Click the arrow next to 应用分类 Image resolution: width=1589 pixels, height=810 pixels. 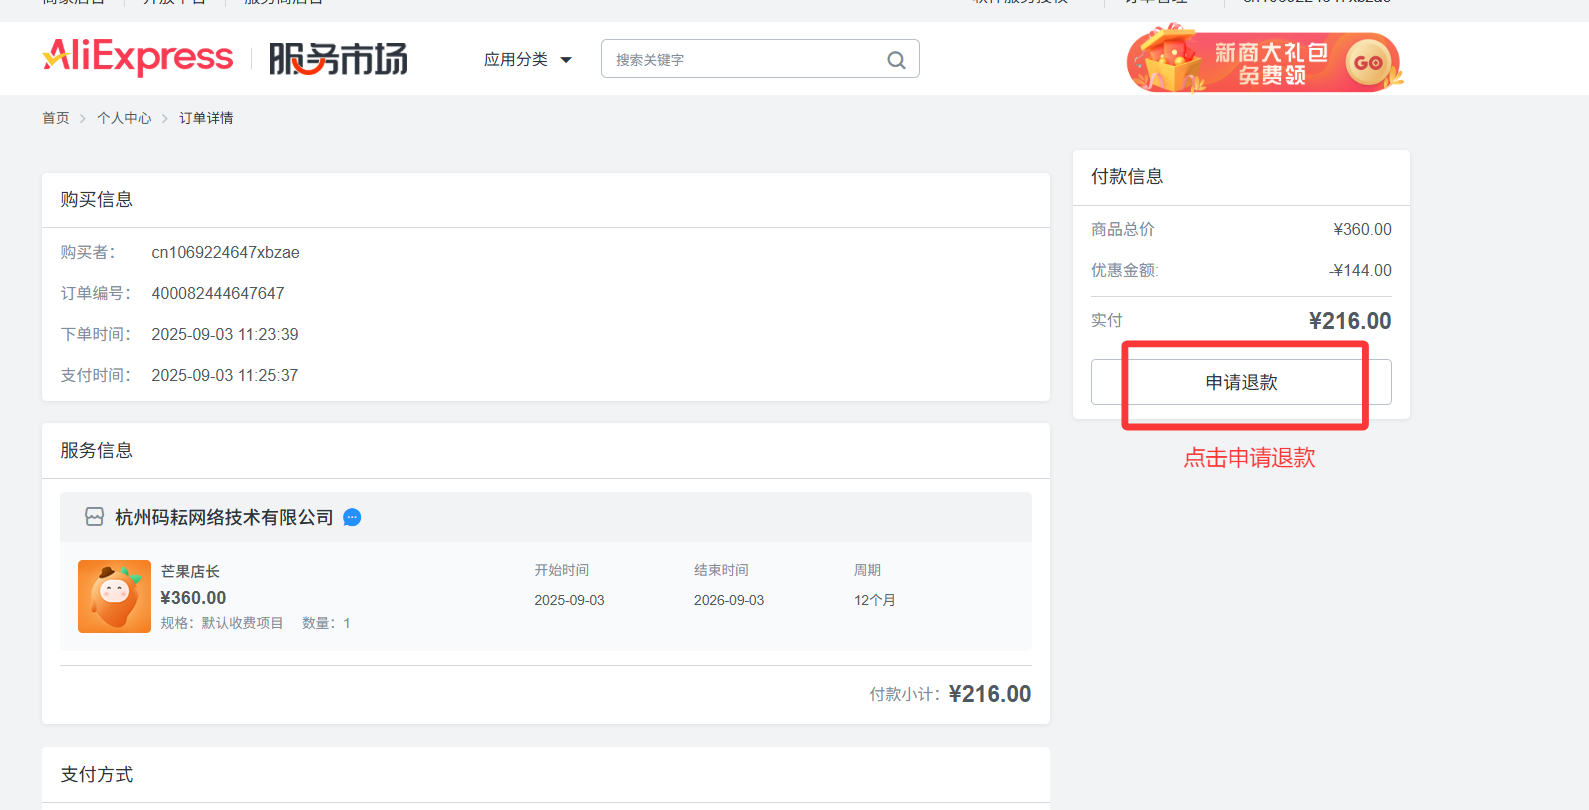(x=566, y=60)
